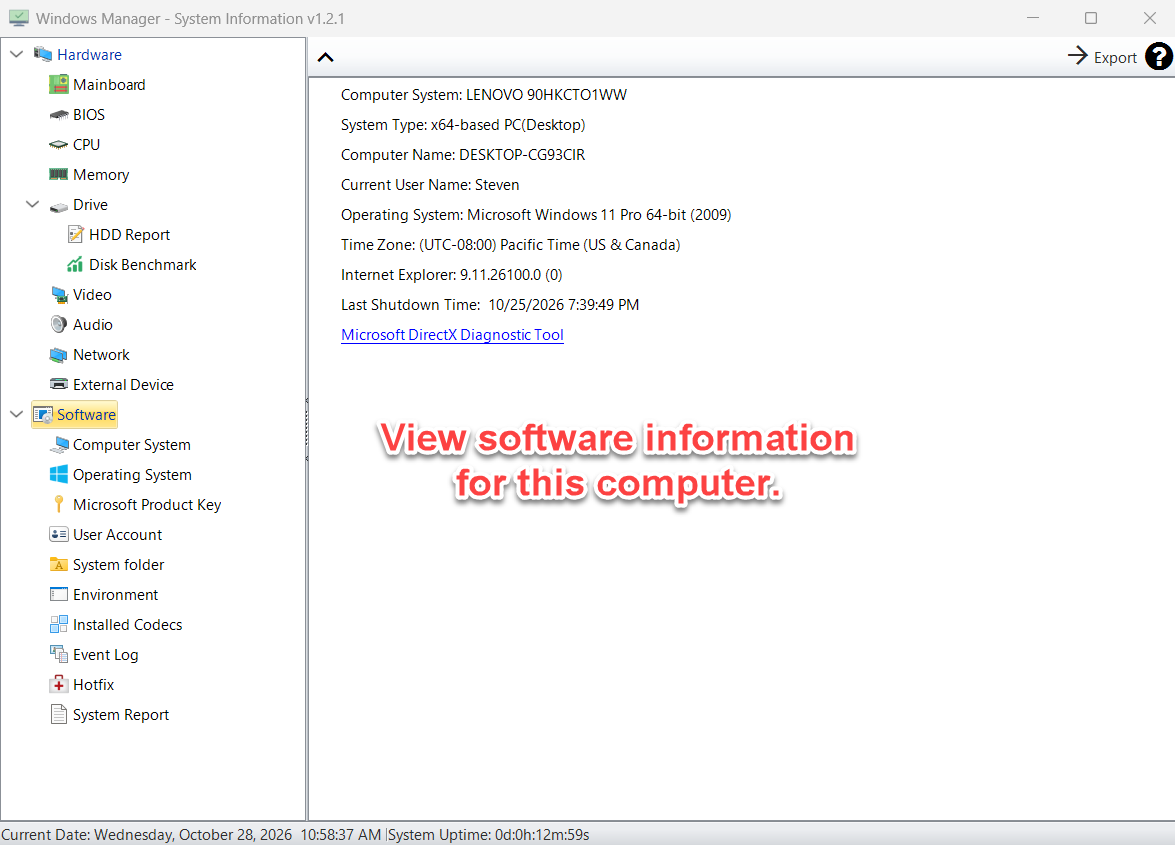Click the HDD Report icon
The image size is (1175, 847).
(75, 235)
